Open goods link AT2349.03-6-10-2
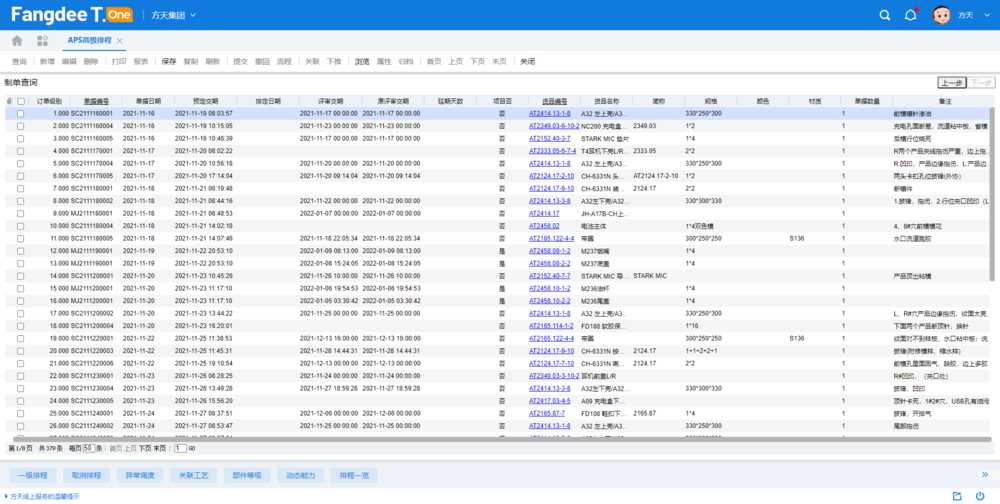 (554, 126)
